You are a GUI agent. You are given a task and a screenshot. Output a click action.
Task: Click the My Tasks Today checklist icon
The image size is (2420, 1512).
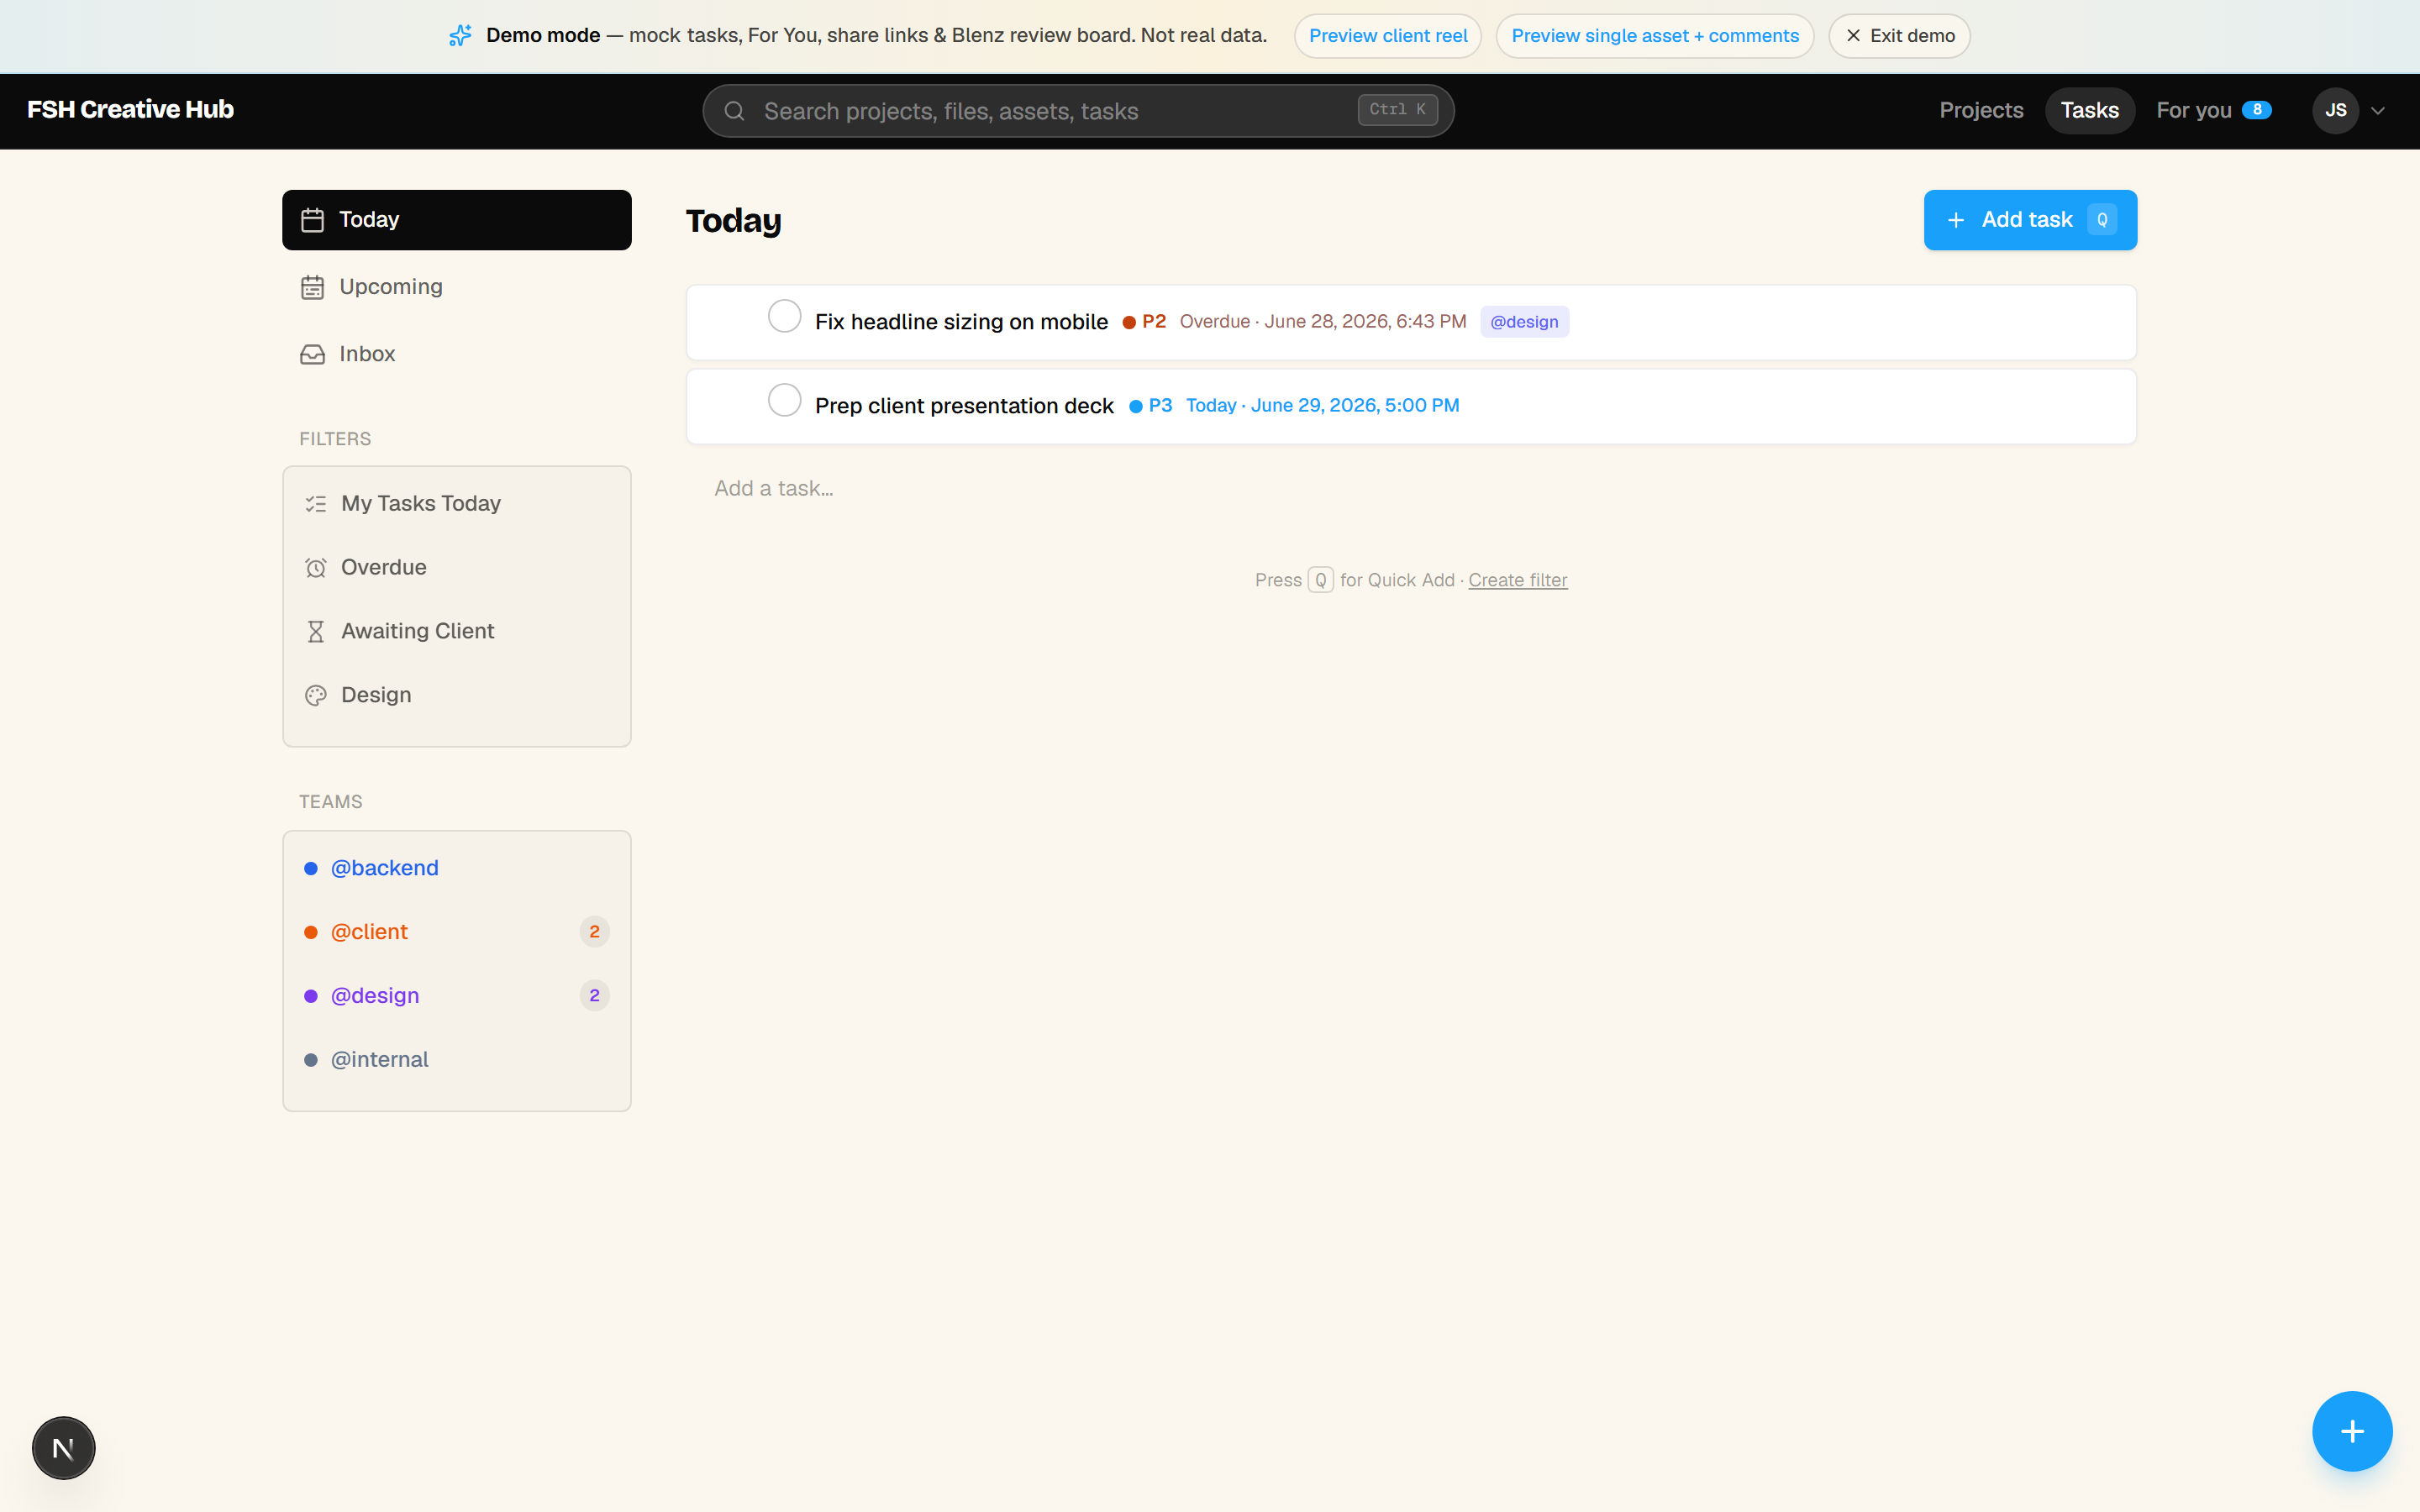(x=316, y=504)
